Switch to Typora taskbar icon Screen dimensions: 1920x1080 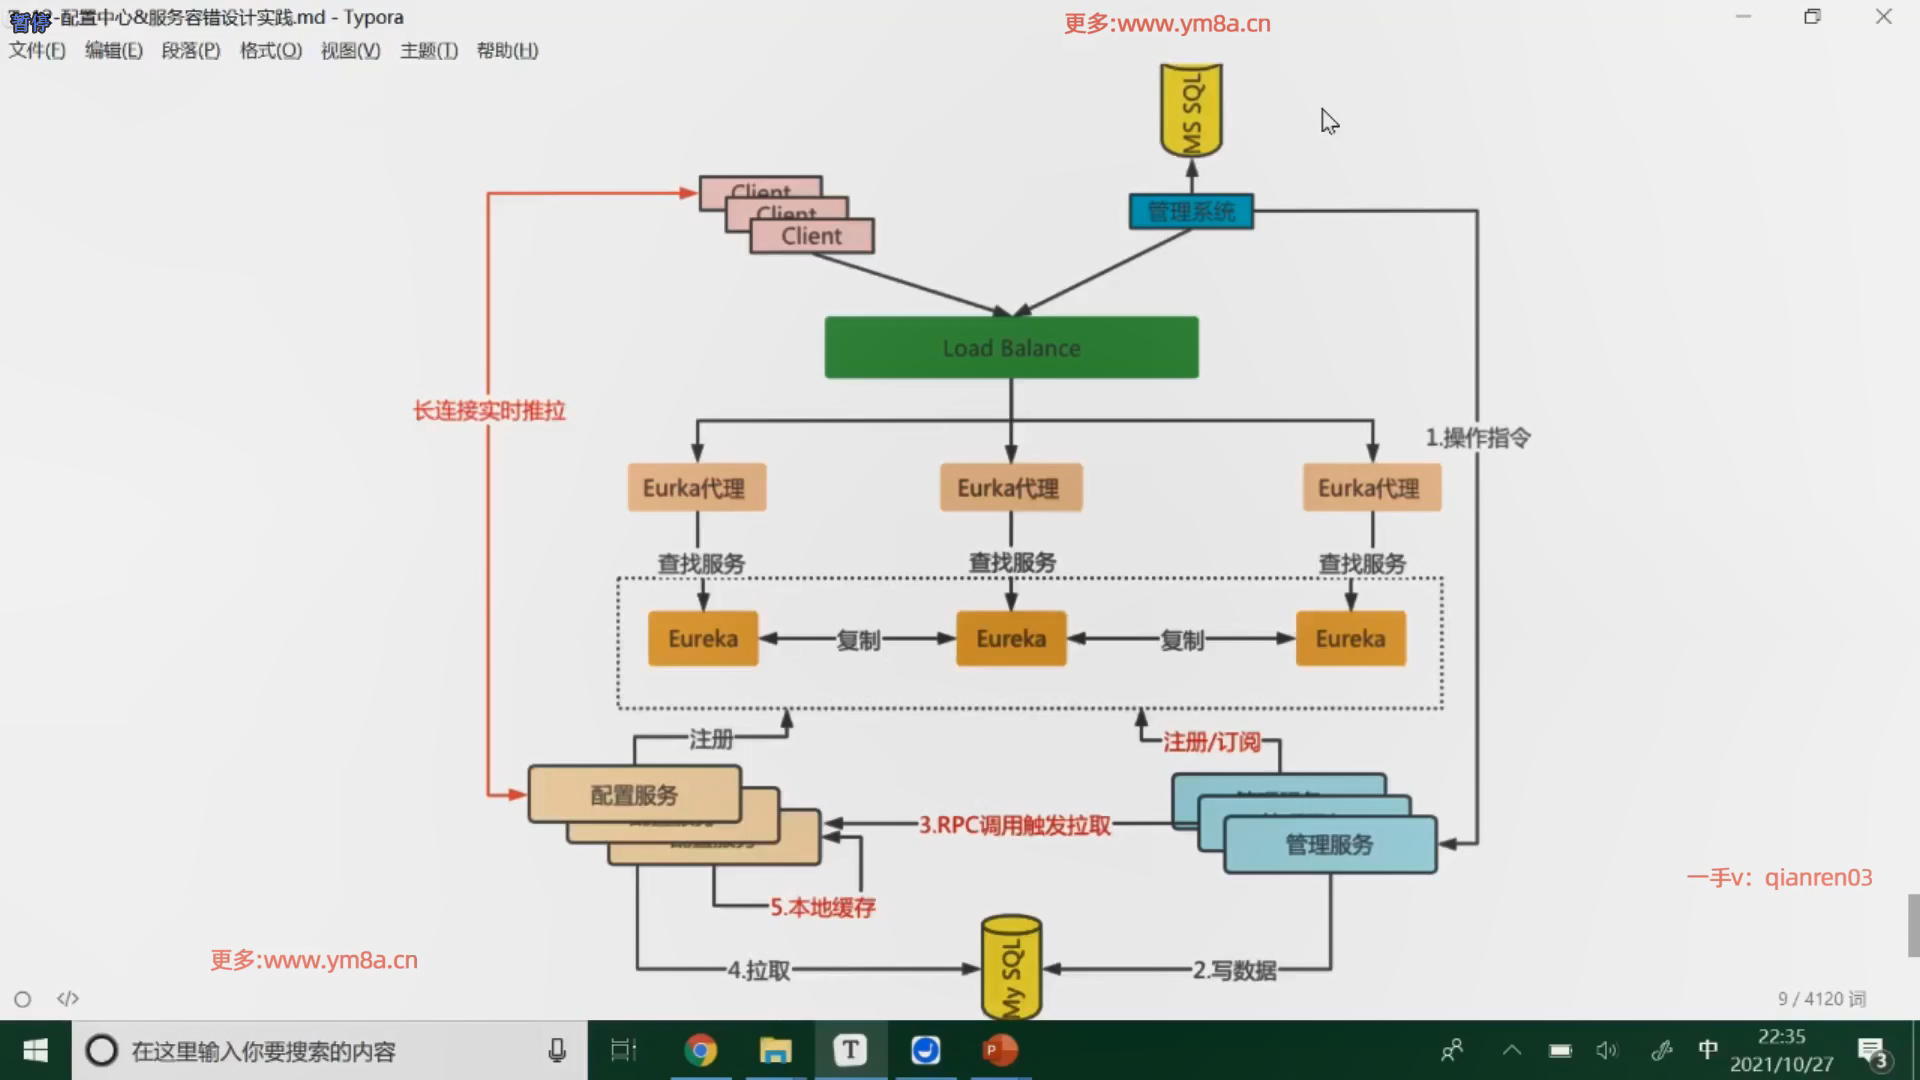click(850, 1050)
